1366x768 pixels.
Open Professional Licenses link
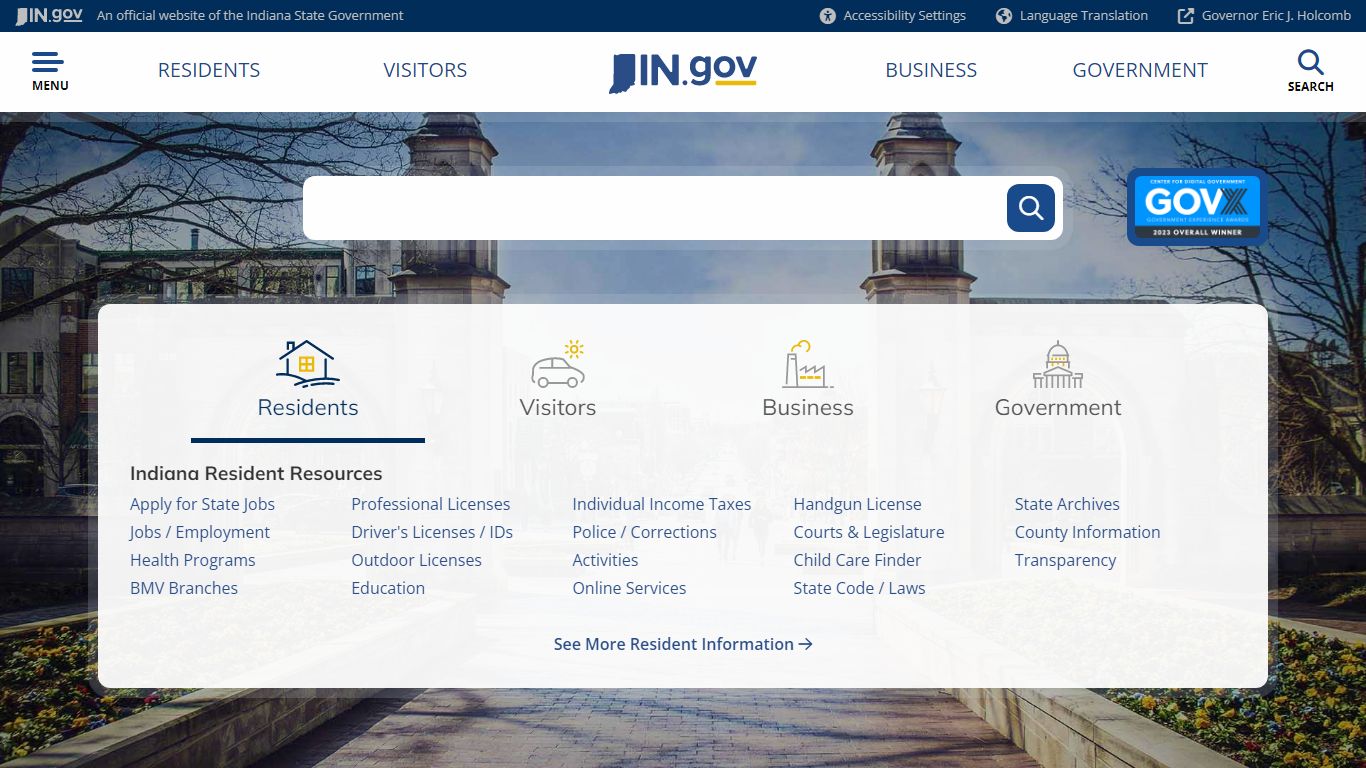click(431, 504)
